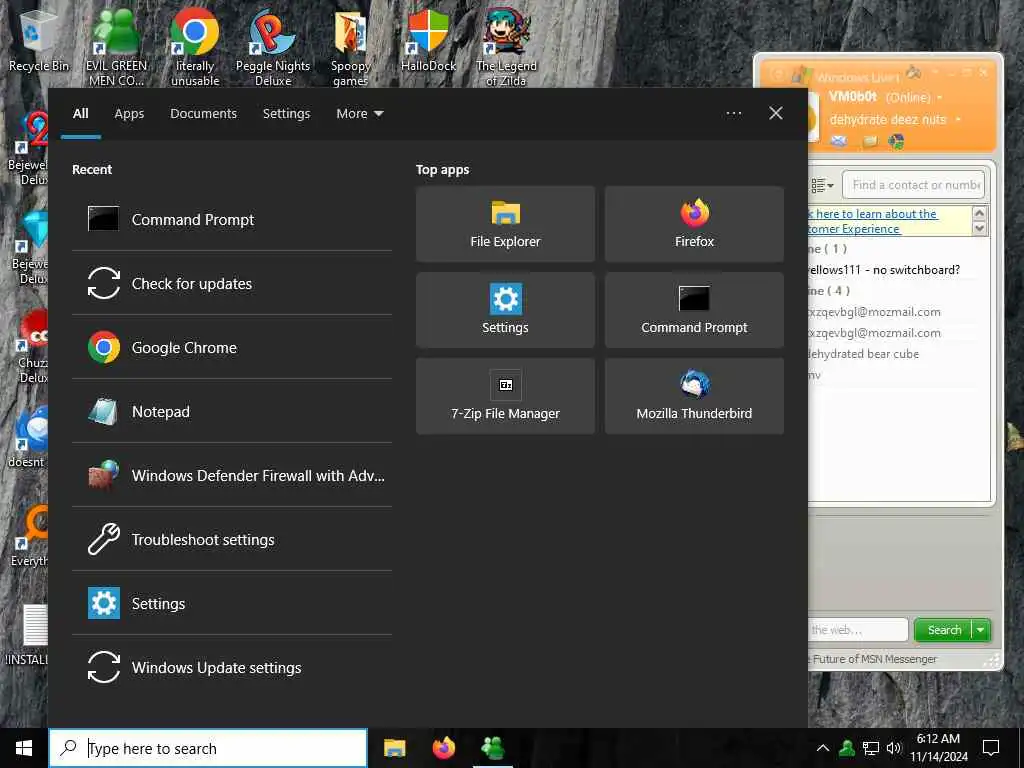Open search options ellipsis menu
Image resolution: width=1024 pixels, height=768 pixels.
[733, 114]
